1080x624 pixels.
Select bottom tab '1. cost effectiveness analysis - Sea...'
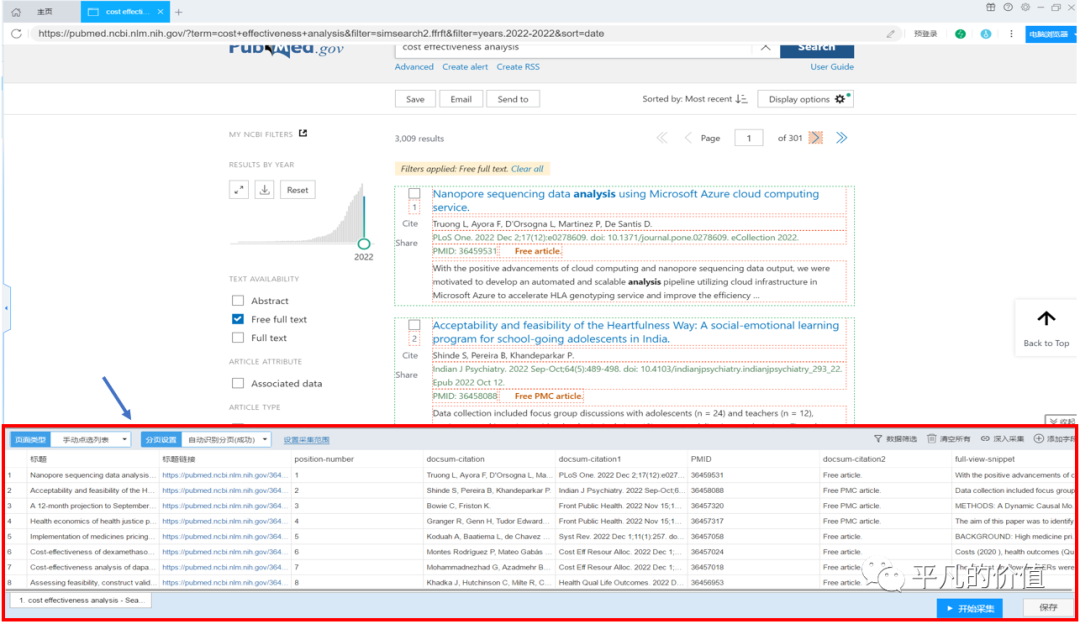pos(81,600)
